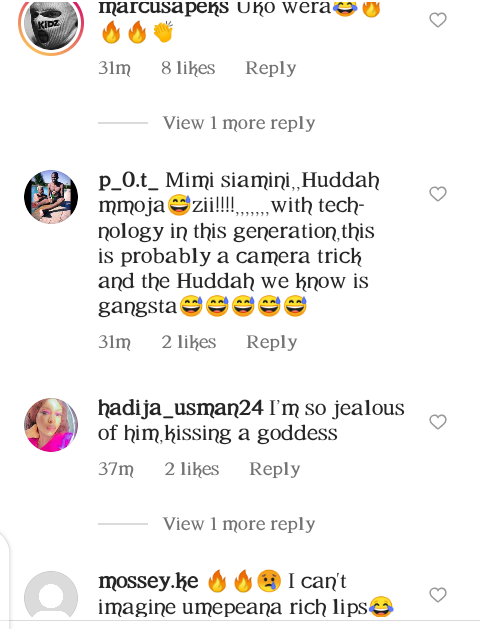Open marcusapeks username link
The image size is (480, 629).
(164, 7)
